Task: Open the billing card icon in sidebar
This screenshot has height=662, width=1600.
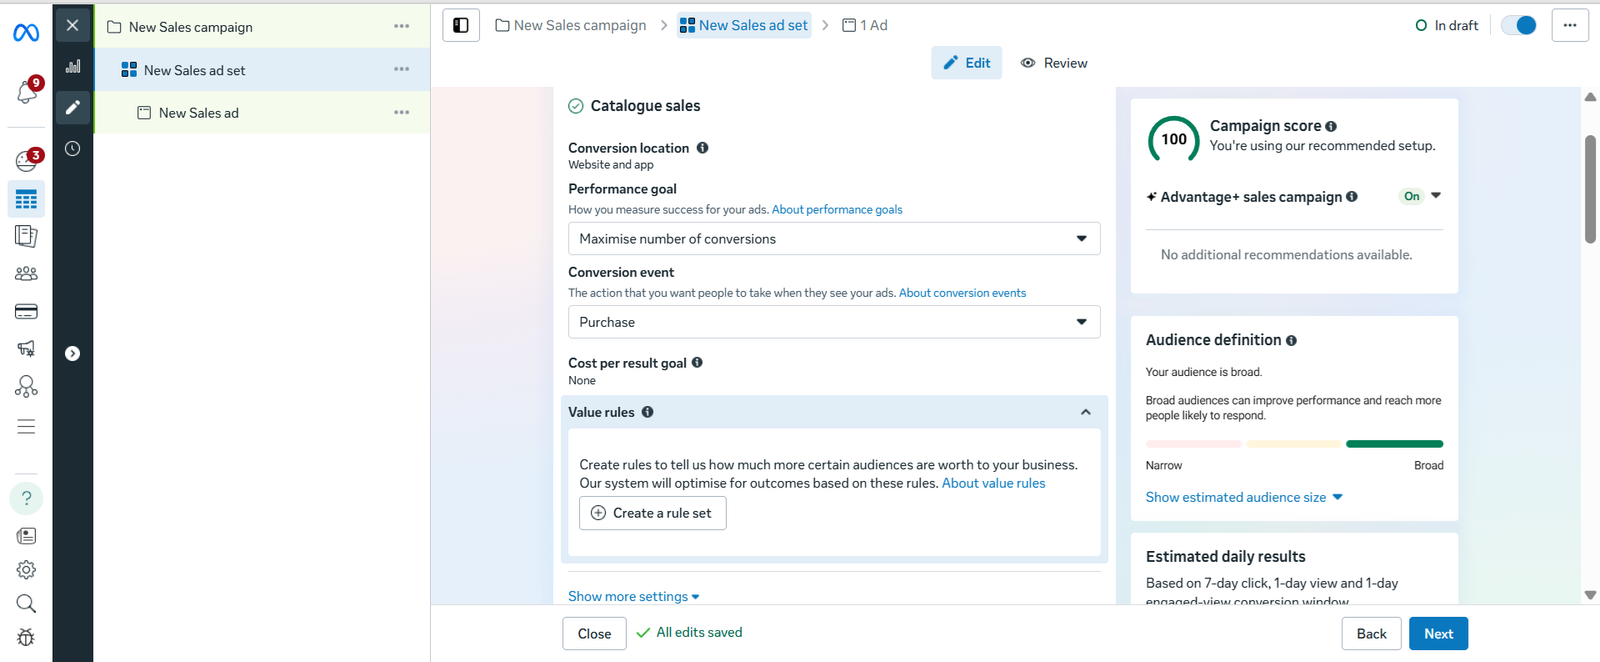Action: [x=26, y=312]
